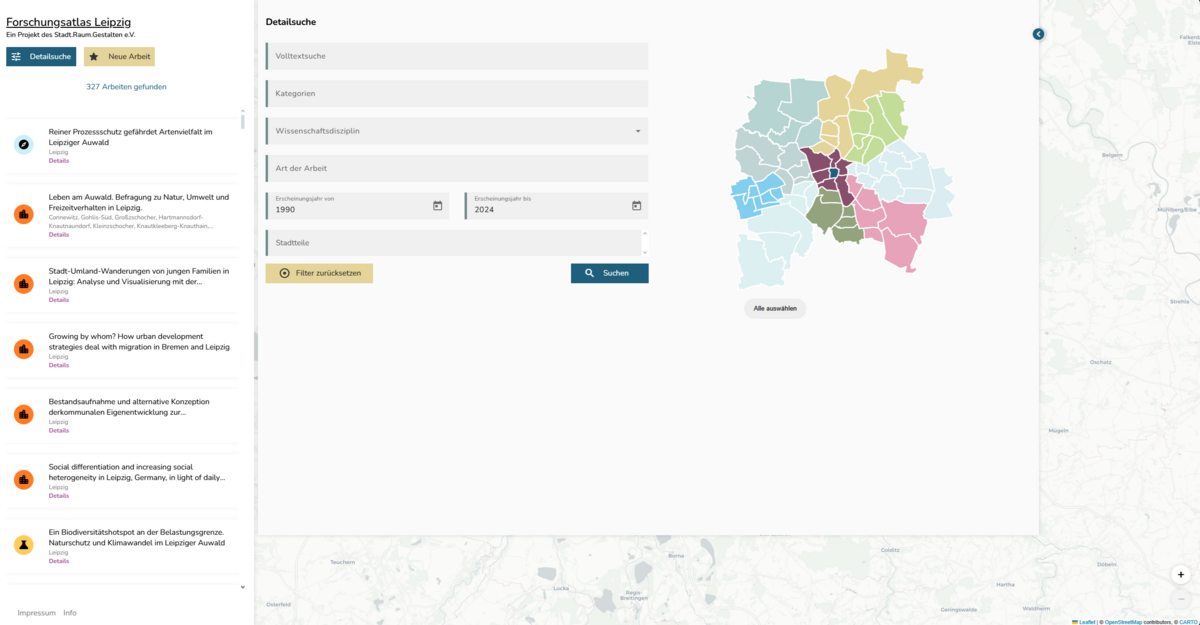The height and width of the screenshot is (625, 1200).
Task: Open Details of Biodiversitätshotspot entry
Action: (x=59, y=561)
